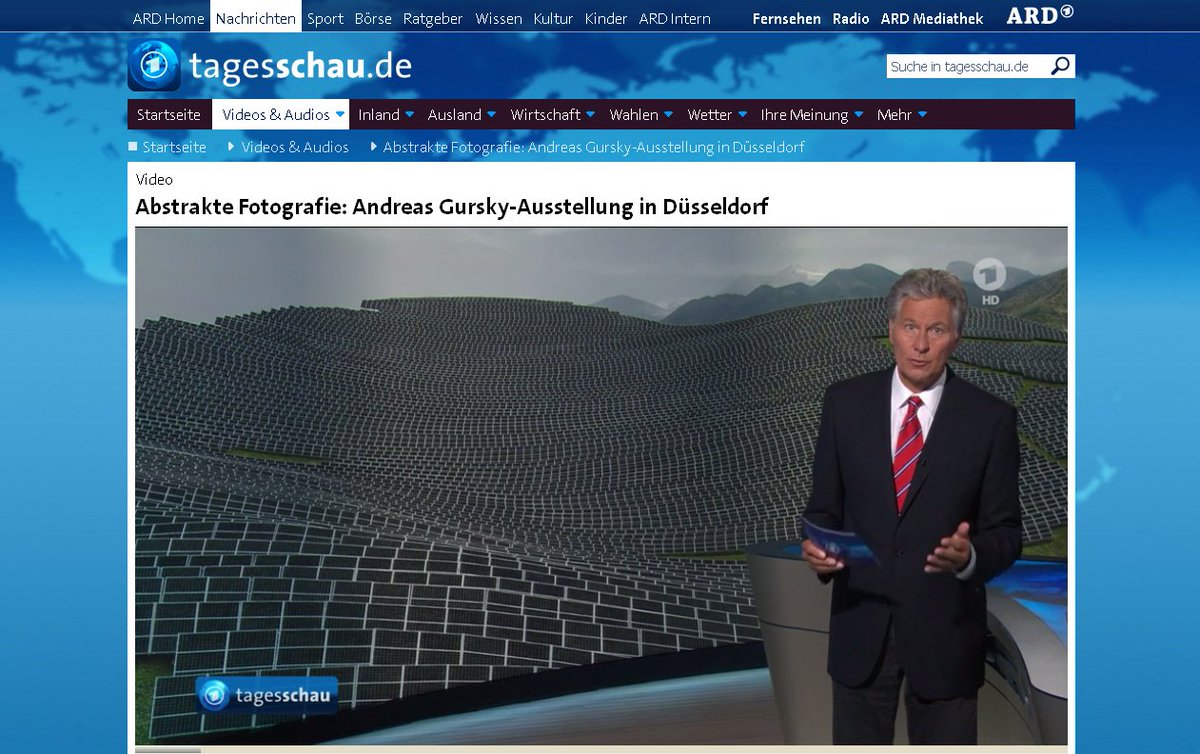Open Kultur from the top menu bar
The image size is (1200, 754).
click(552, 17)
